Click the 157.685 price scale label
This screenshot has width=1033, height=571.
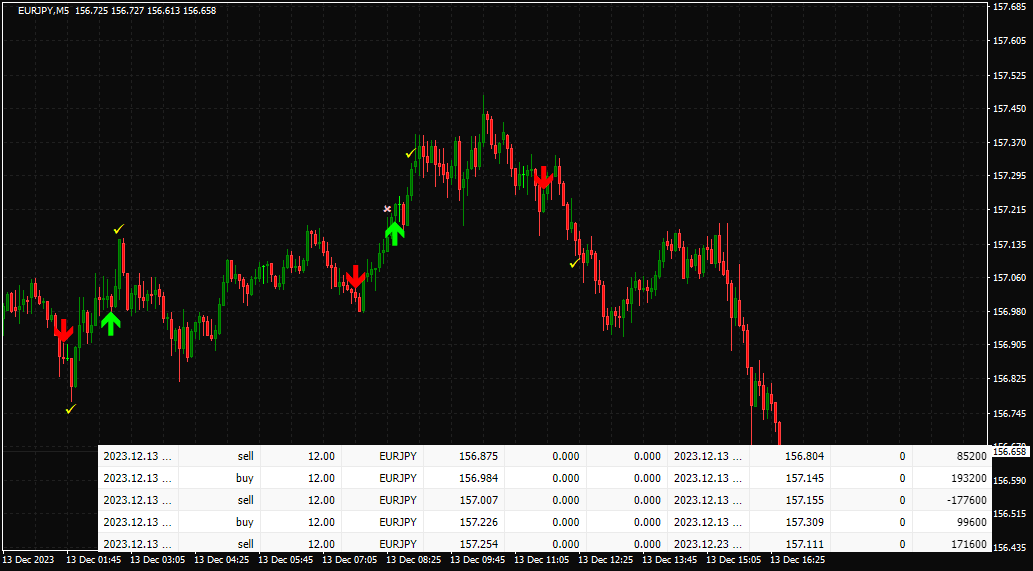[x=1010, y=7]
